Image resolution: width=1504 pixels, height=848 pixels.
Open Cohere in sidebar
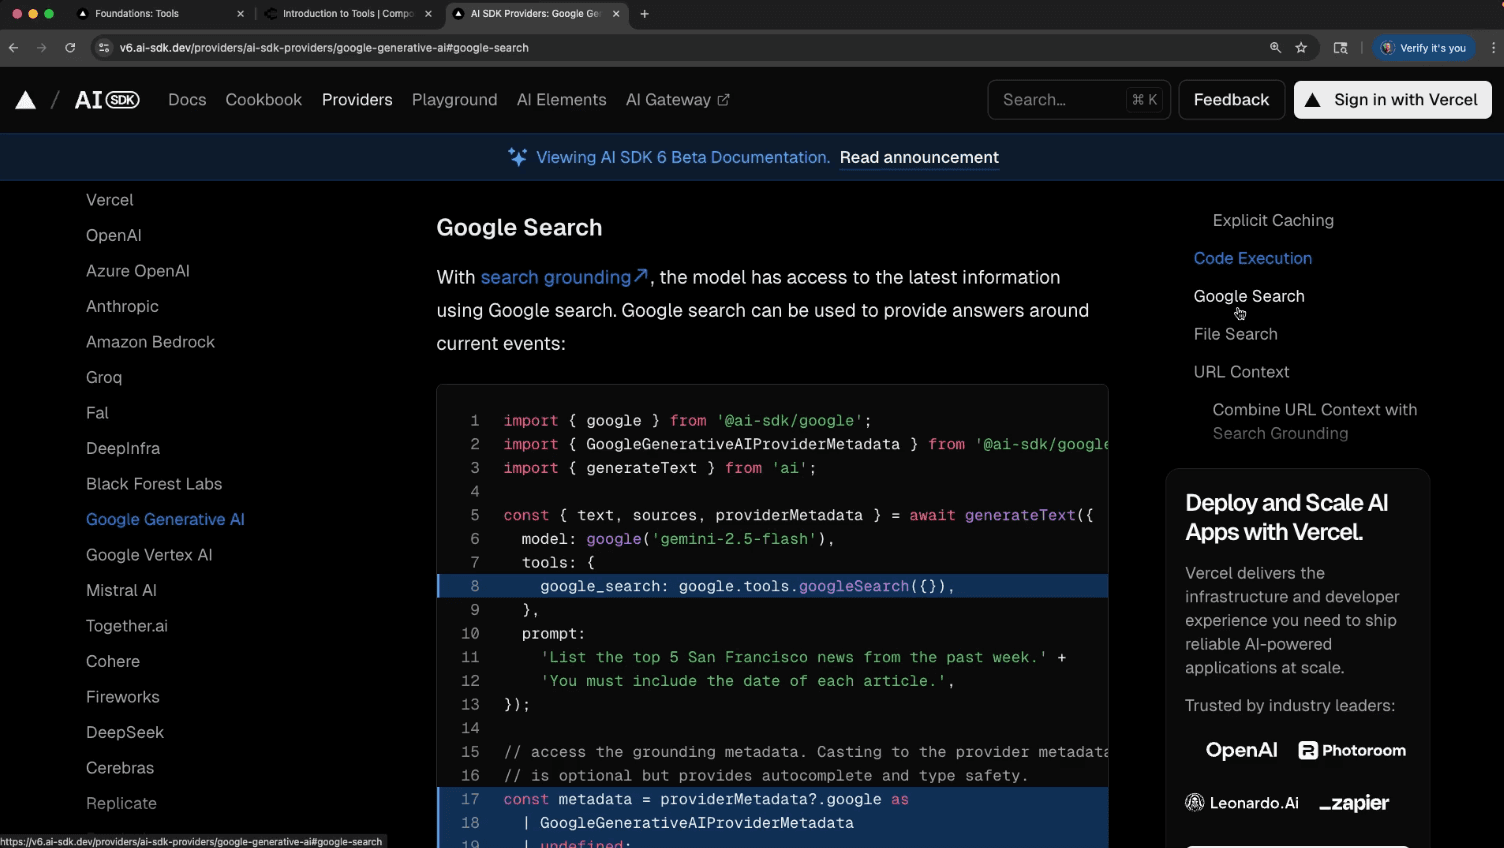click(x=113, y=661)
